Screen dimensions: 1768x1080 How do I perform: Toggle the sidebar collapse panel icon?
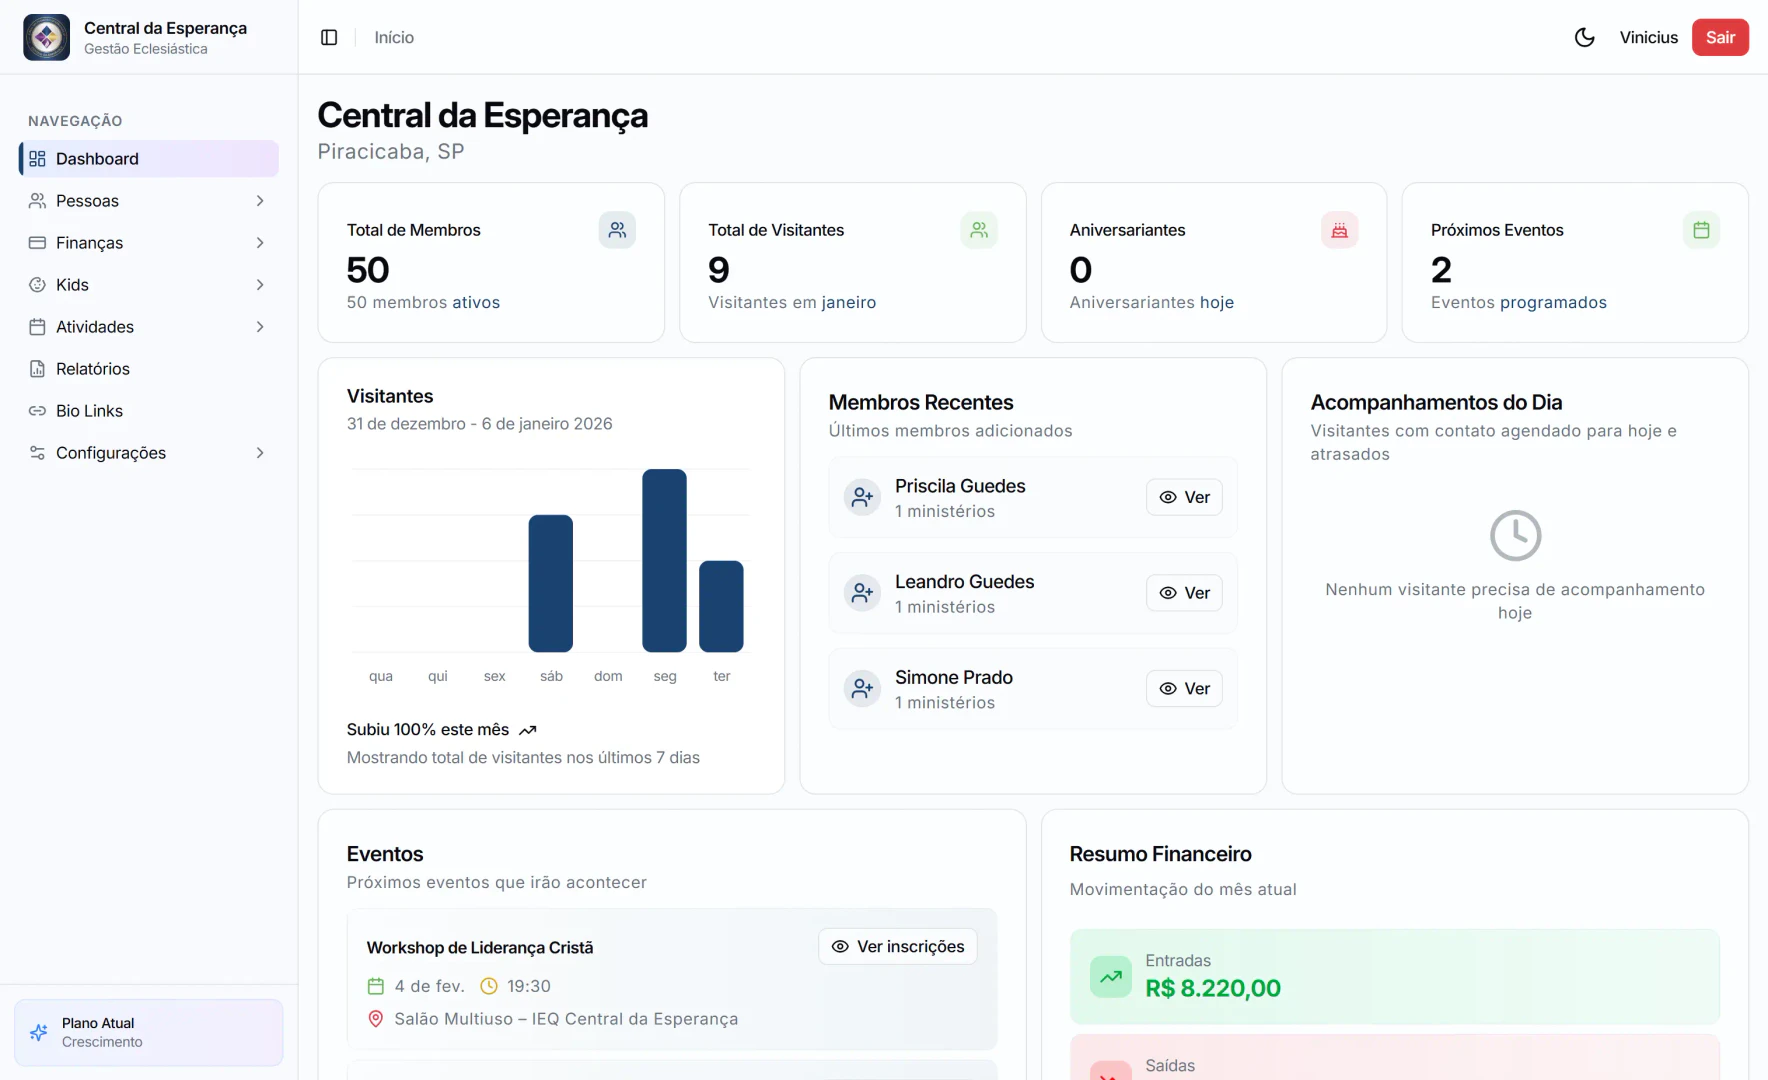click(329, 37)
